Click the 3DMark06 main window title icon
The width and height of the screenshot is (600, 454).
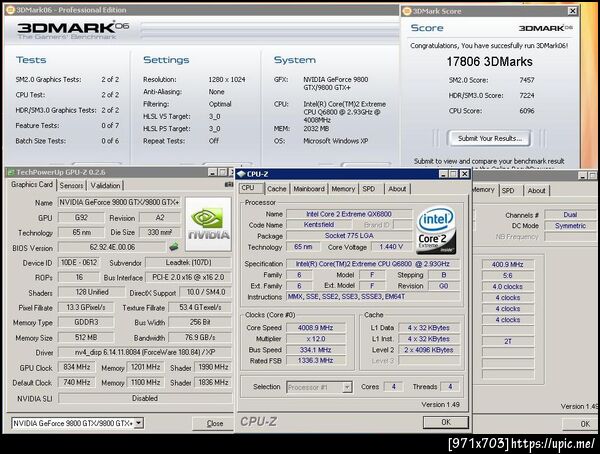pyautogui.click(x=10, y=10)
